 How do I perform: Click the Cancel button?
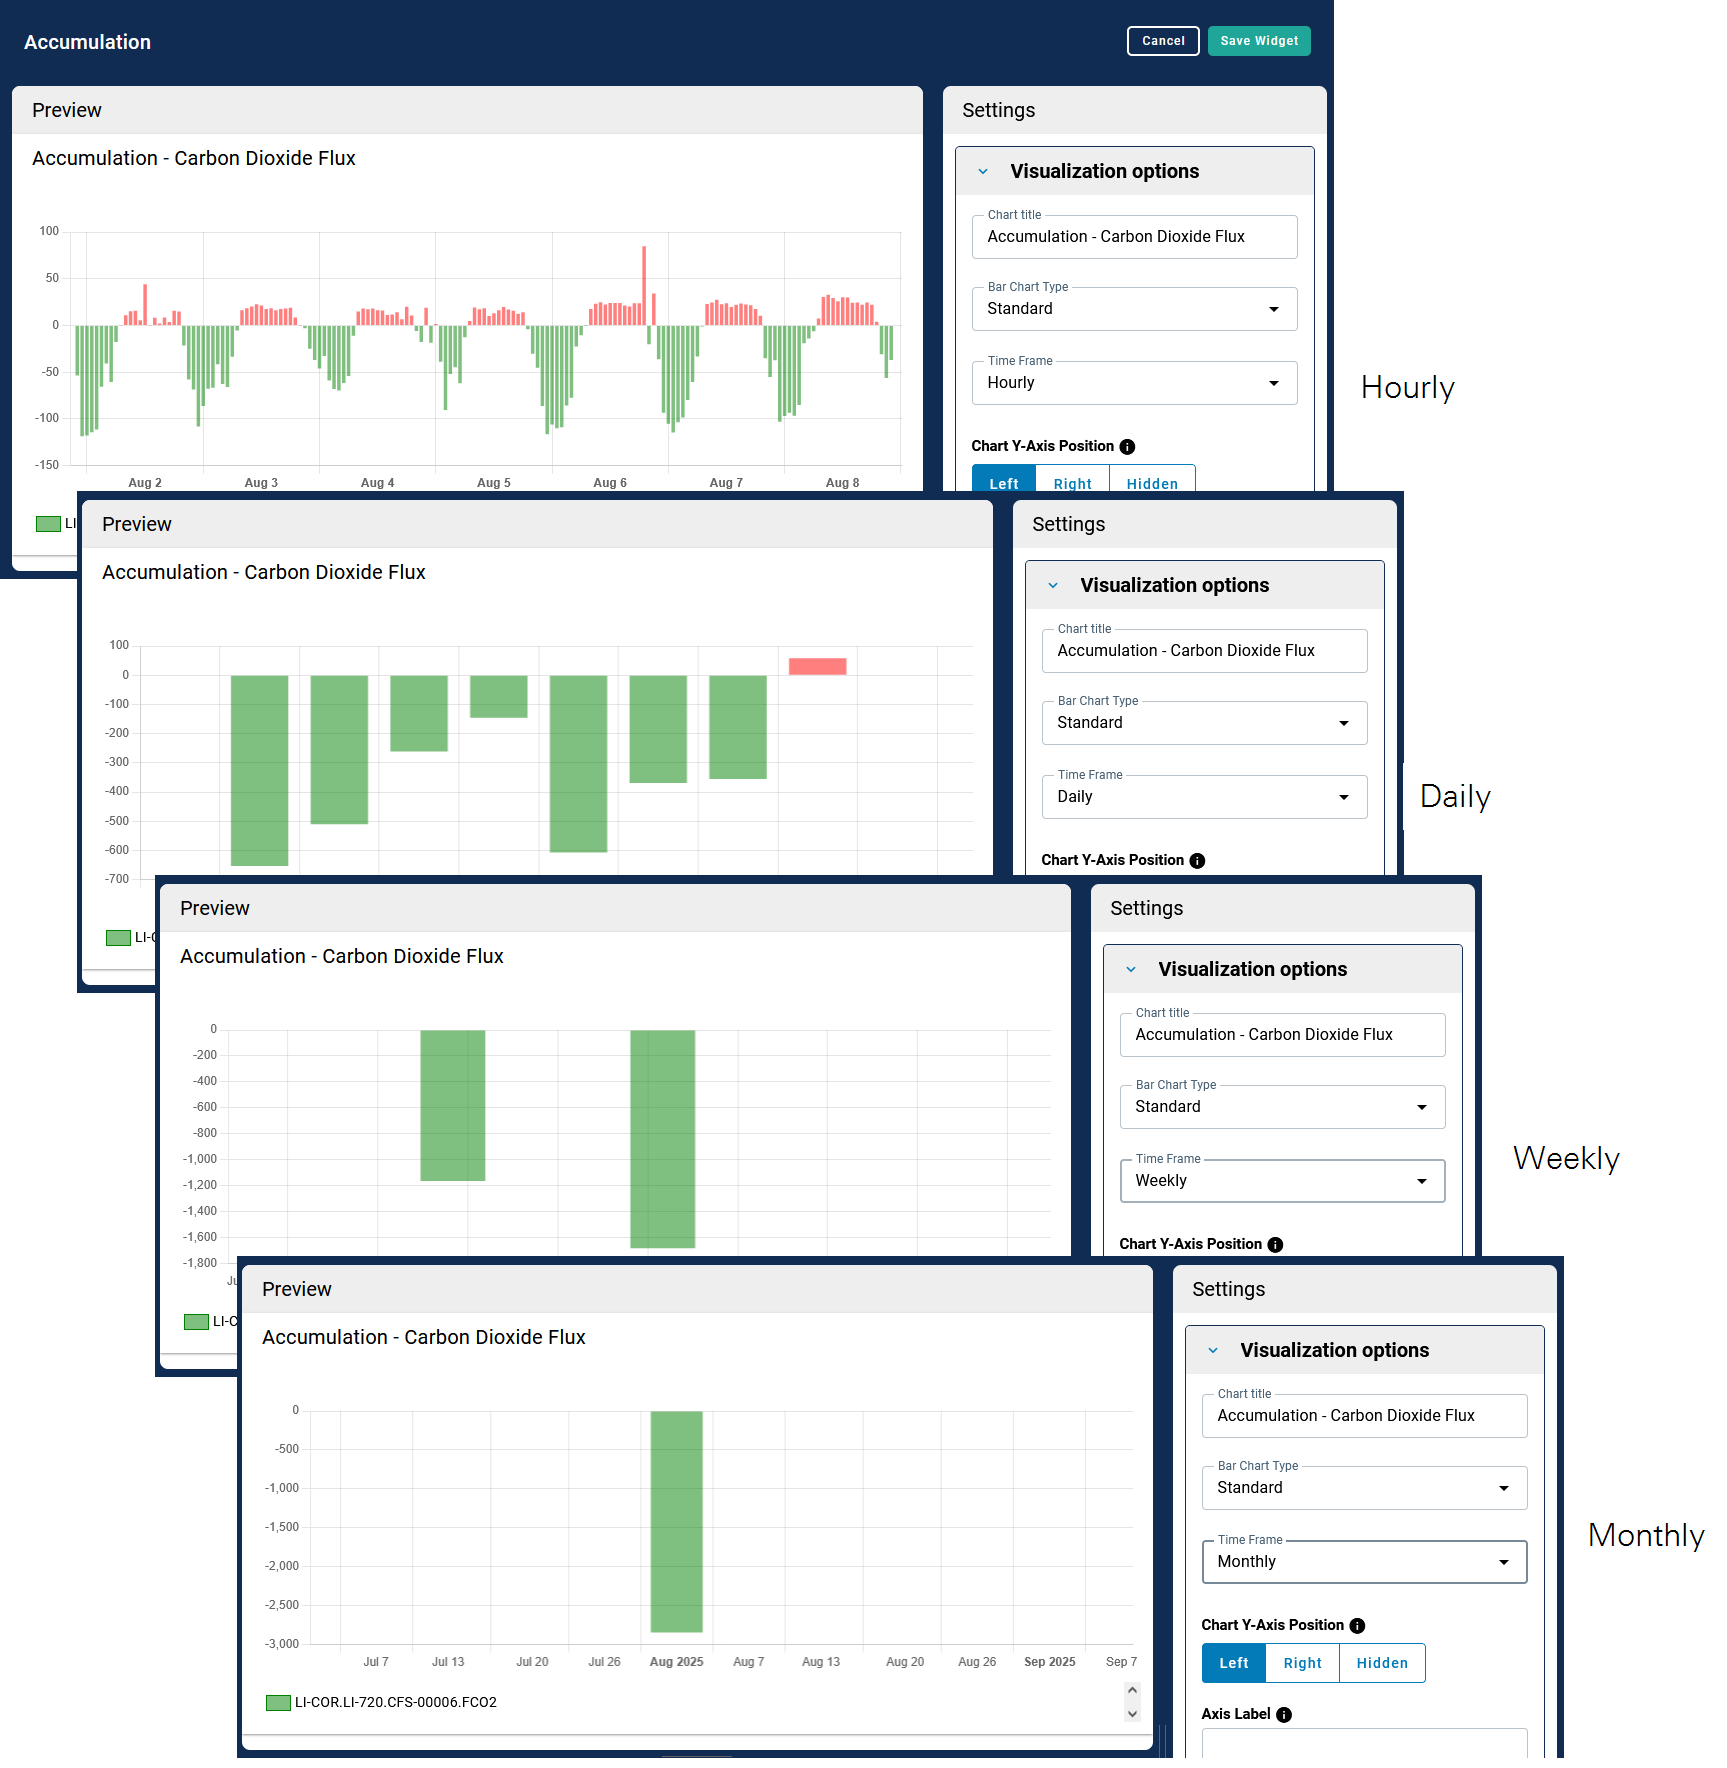[1163, 41]
